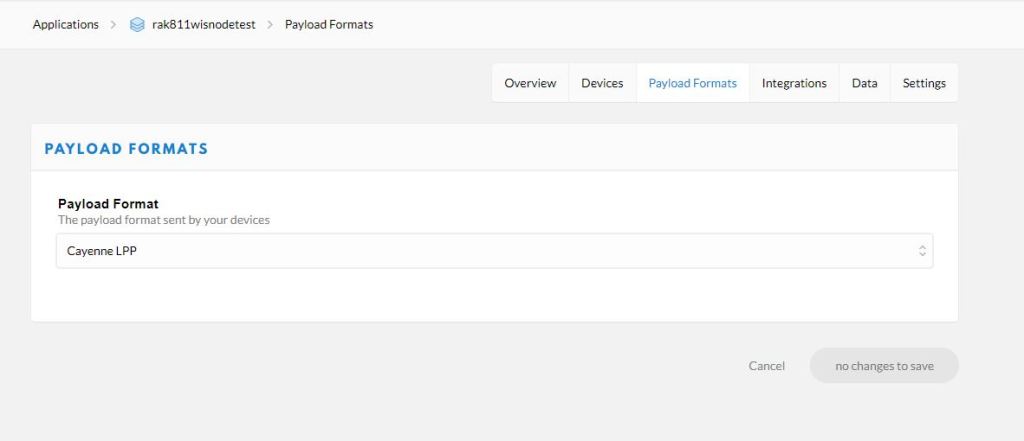Screen dimensions: 1024x441
Task: Click the chevron before Payload Formats breadcrumb
Action: (270, 24)
